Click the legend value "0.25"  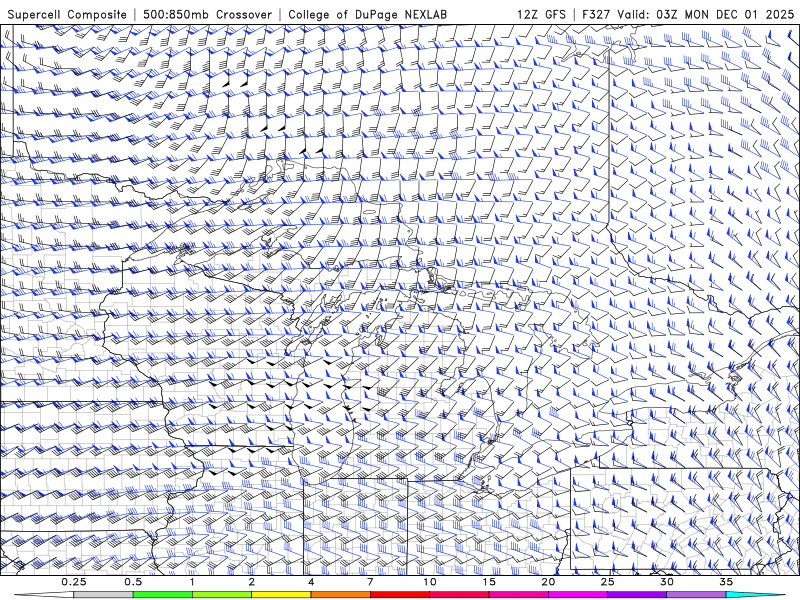(73, 582)
